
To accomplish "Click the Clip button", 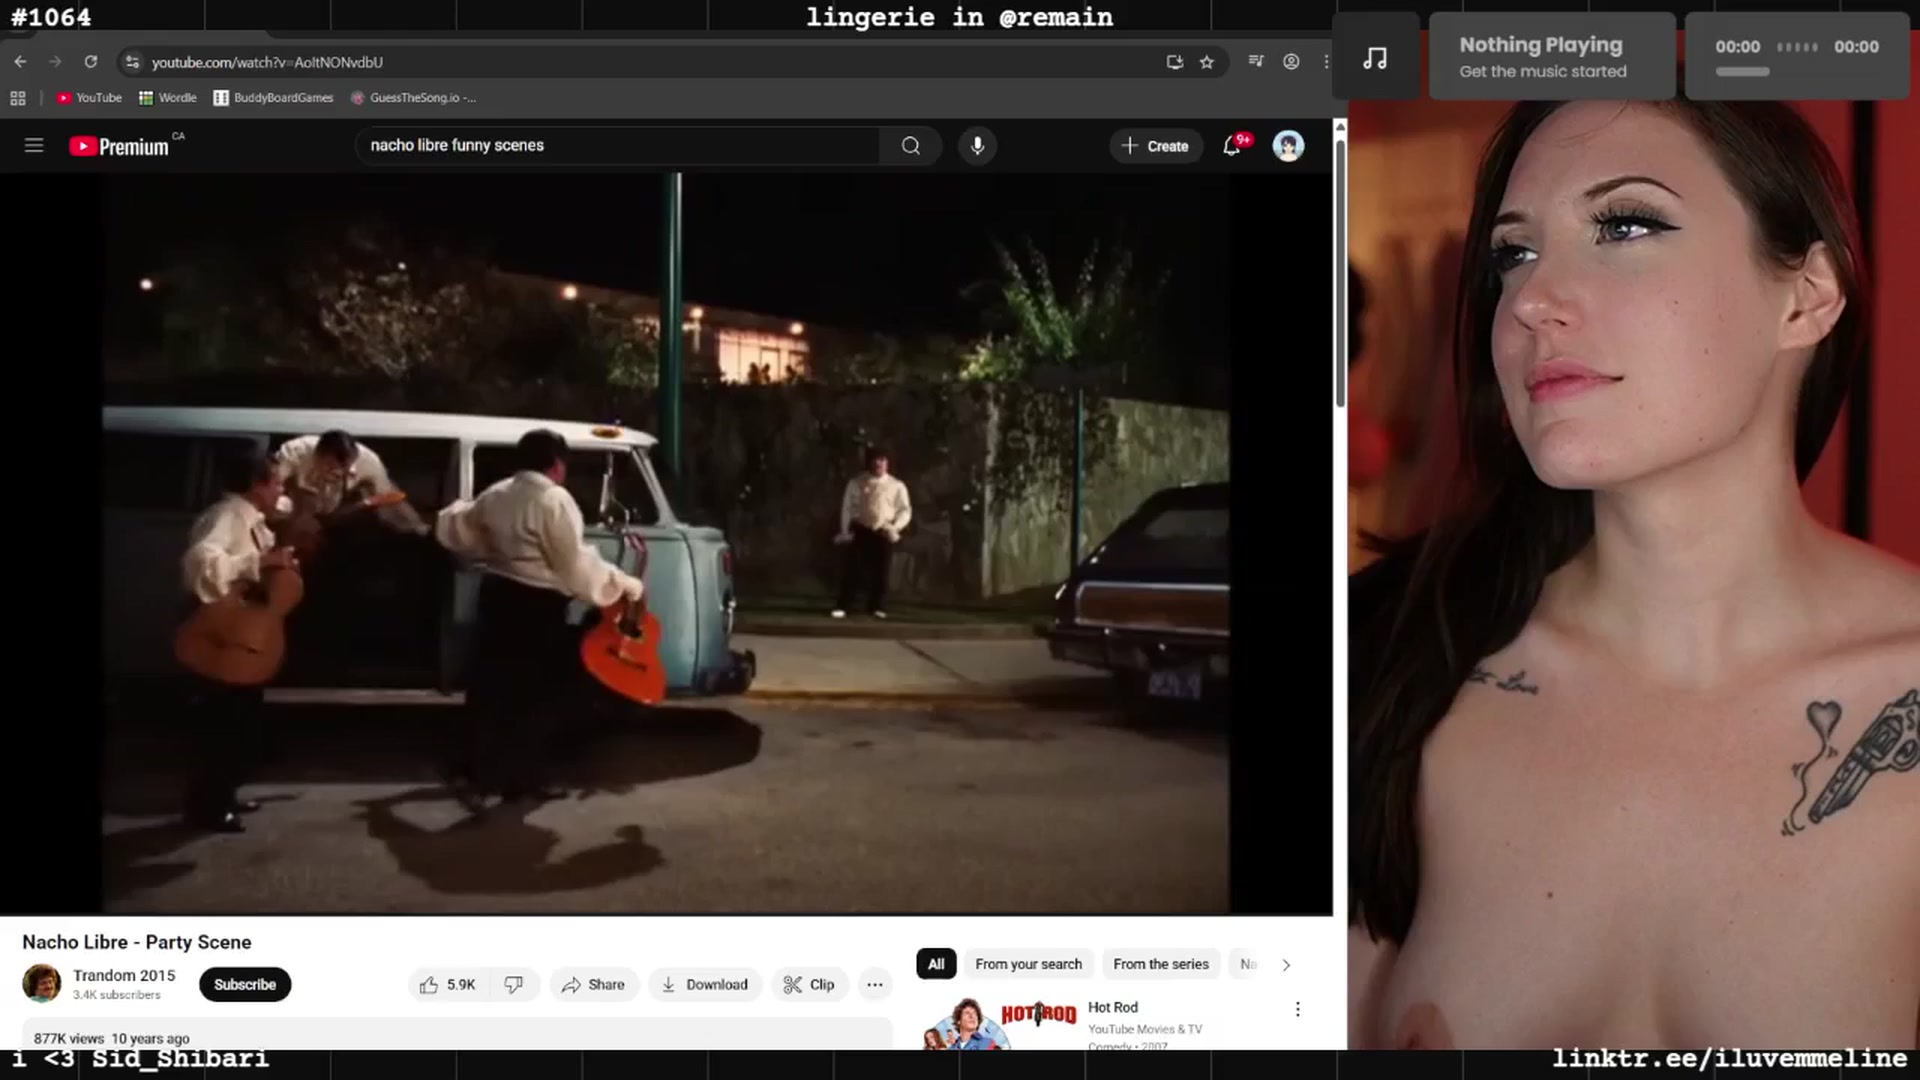I will [809, 985].
